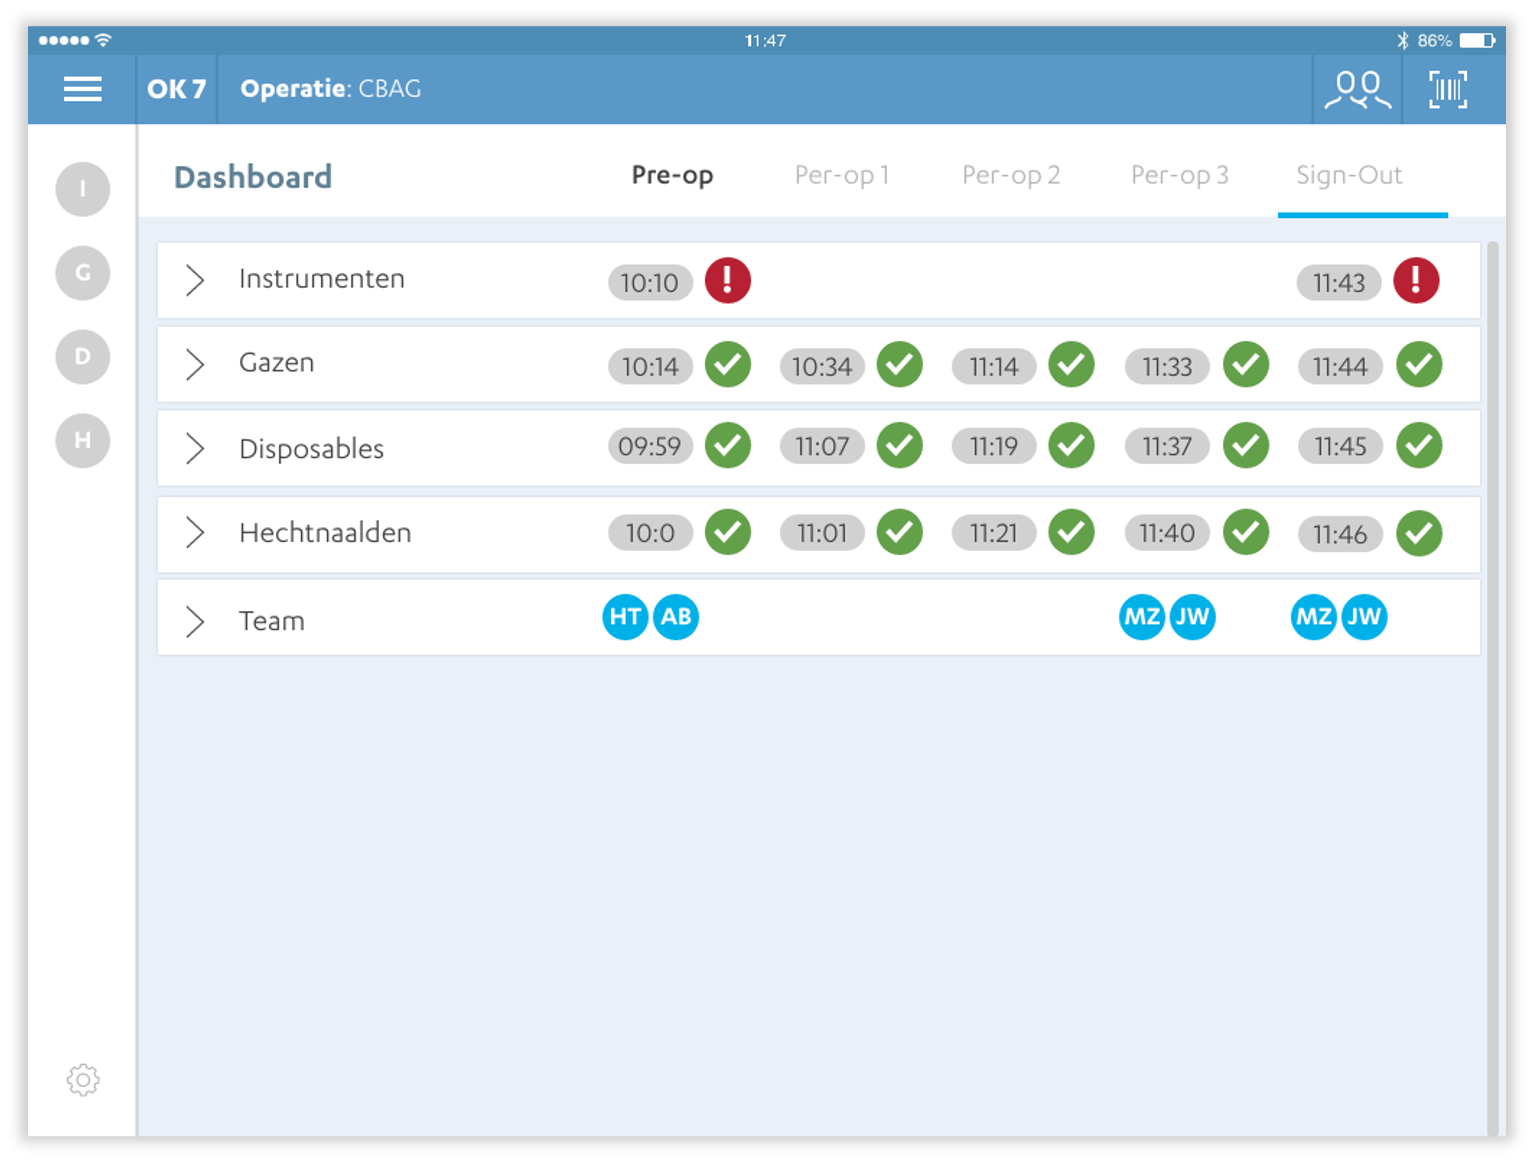Click the Dashboard heading
Screen dimensions: 1533x1162
252,176
